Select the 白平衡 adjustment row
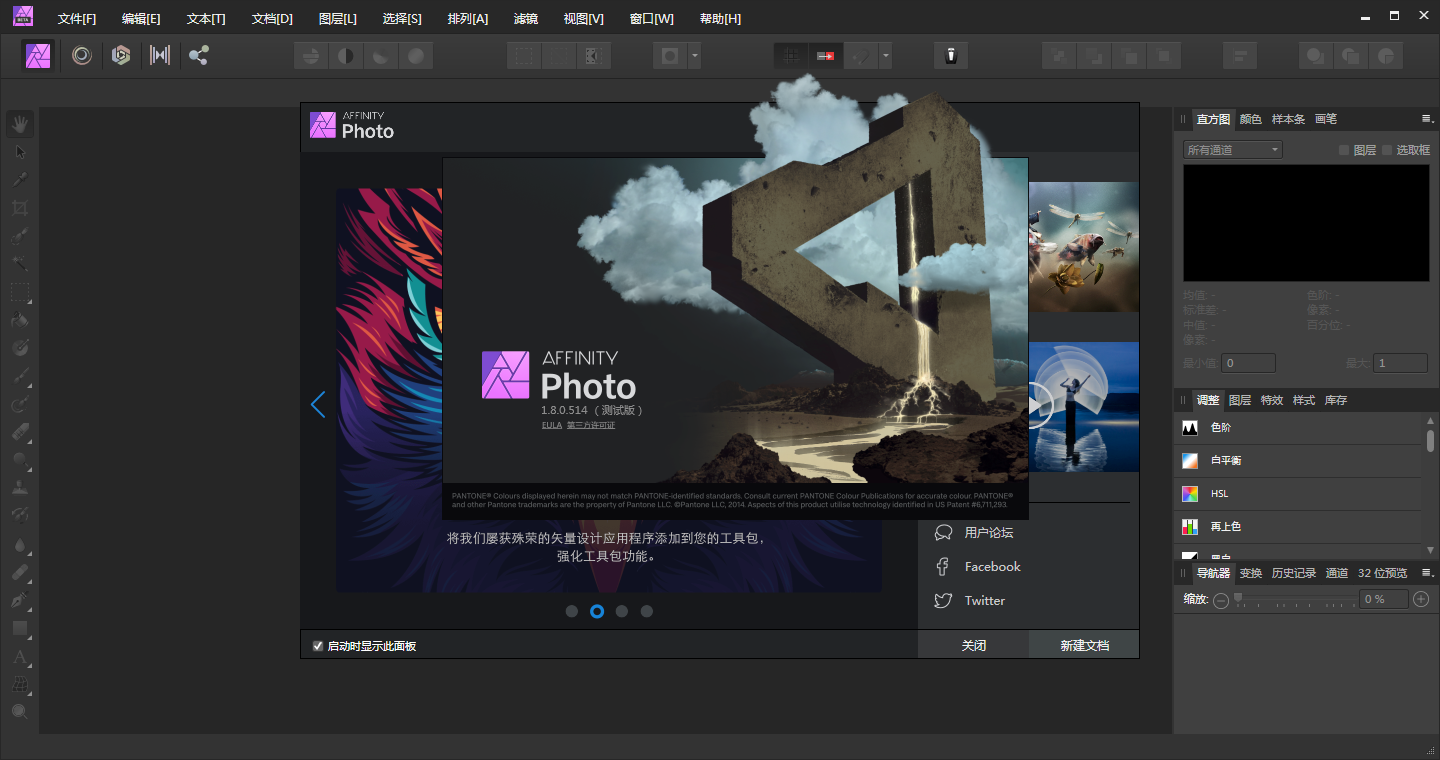Screen dimensions: 1440x760 (x=1297, y=461)
